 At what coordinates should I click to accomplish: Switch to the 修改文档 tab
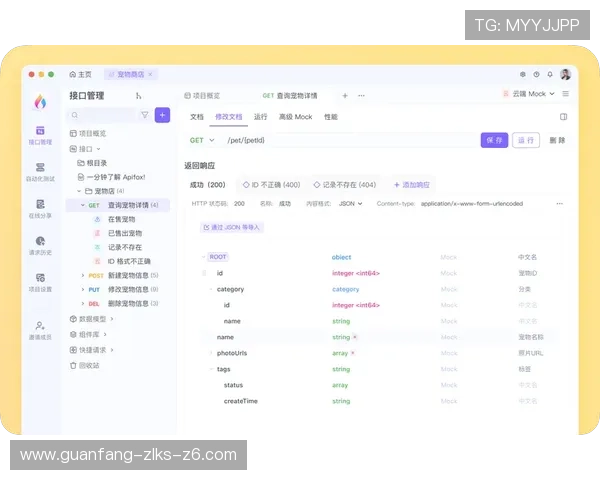[x=228, y=117]
